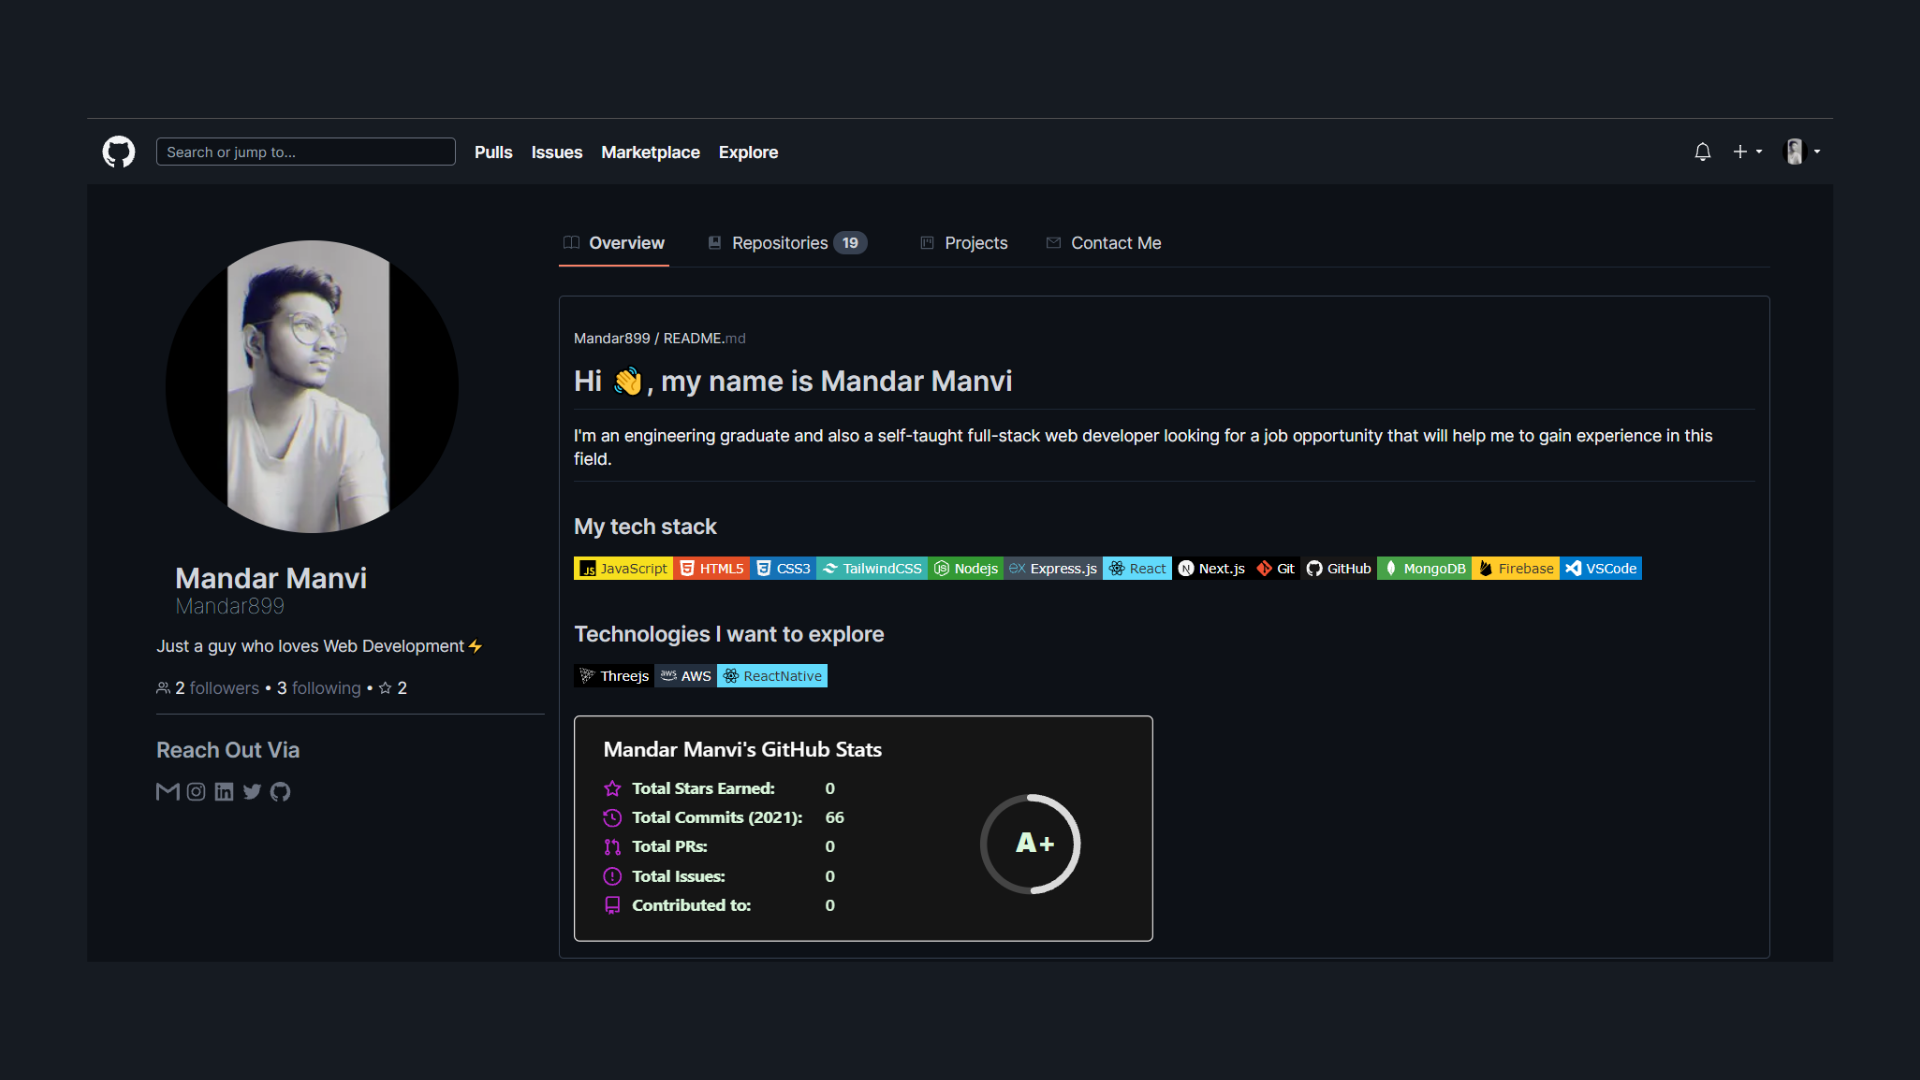Click the ReactNative badge
Viewport: 1920px width, 1080px height.
click(x=772, y=676)
